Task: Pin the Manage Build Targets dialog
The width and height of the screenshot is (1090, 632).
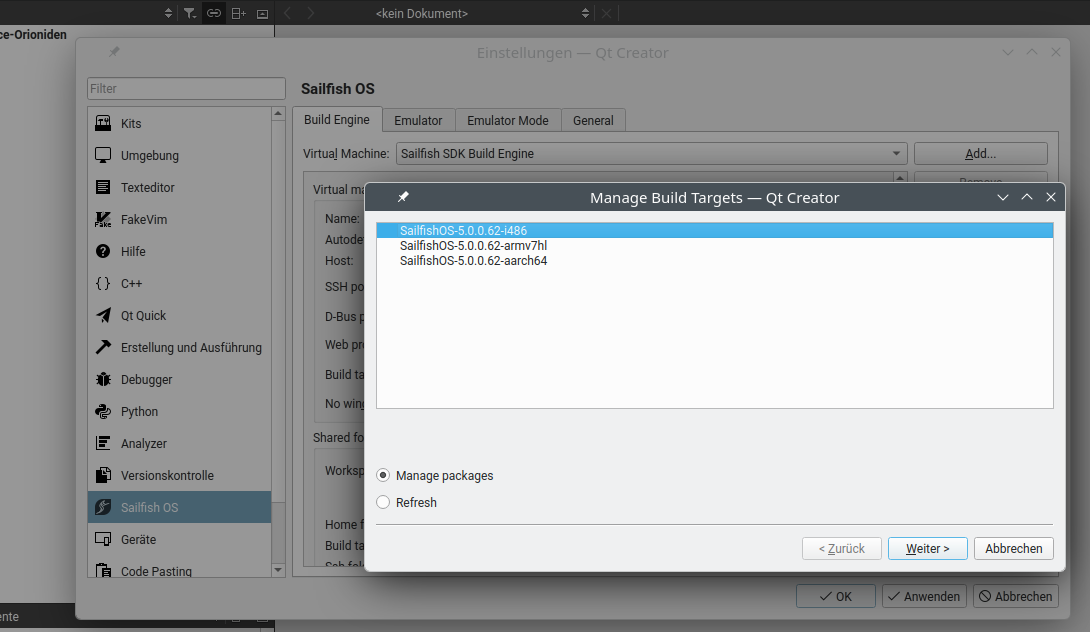Action: pyautogui.click(x=403, y=197)
